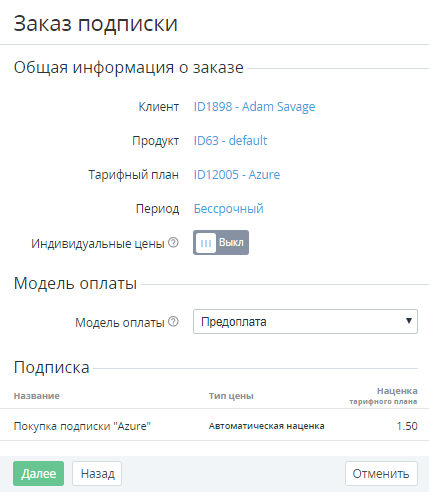Open tariff plan link ID12005 - Azure
The height and width of the screenshot is (500, 429).
[237, 175]
